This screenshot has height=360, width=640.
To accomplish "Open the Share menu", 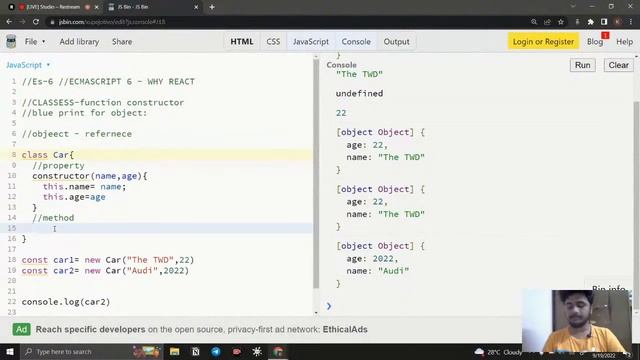I will point(122,42).
